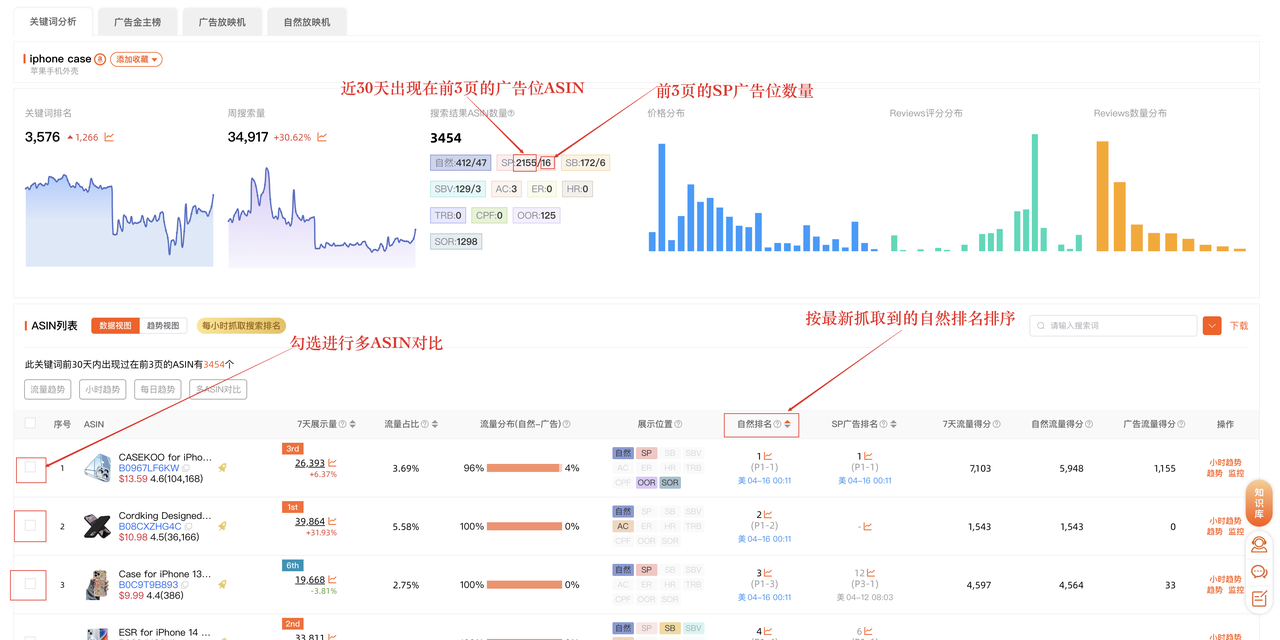The width and height of the screenshot is (1280, 640).
Task: Open the CASEKOO product thumbnail
Action: click(98, 468)
